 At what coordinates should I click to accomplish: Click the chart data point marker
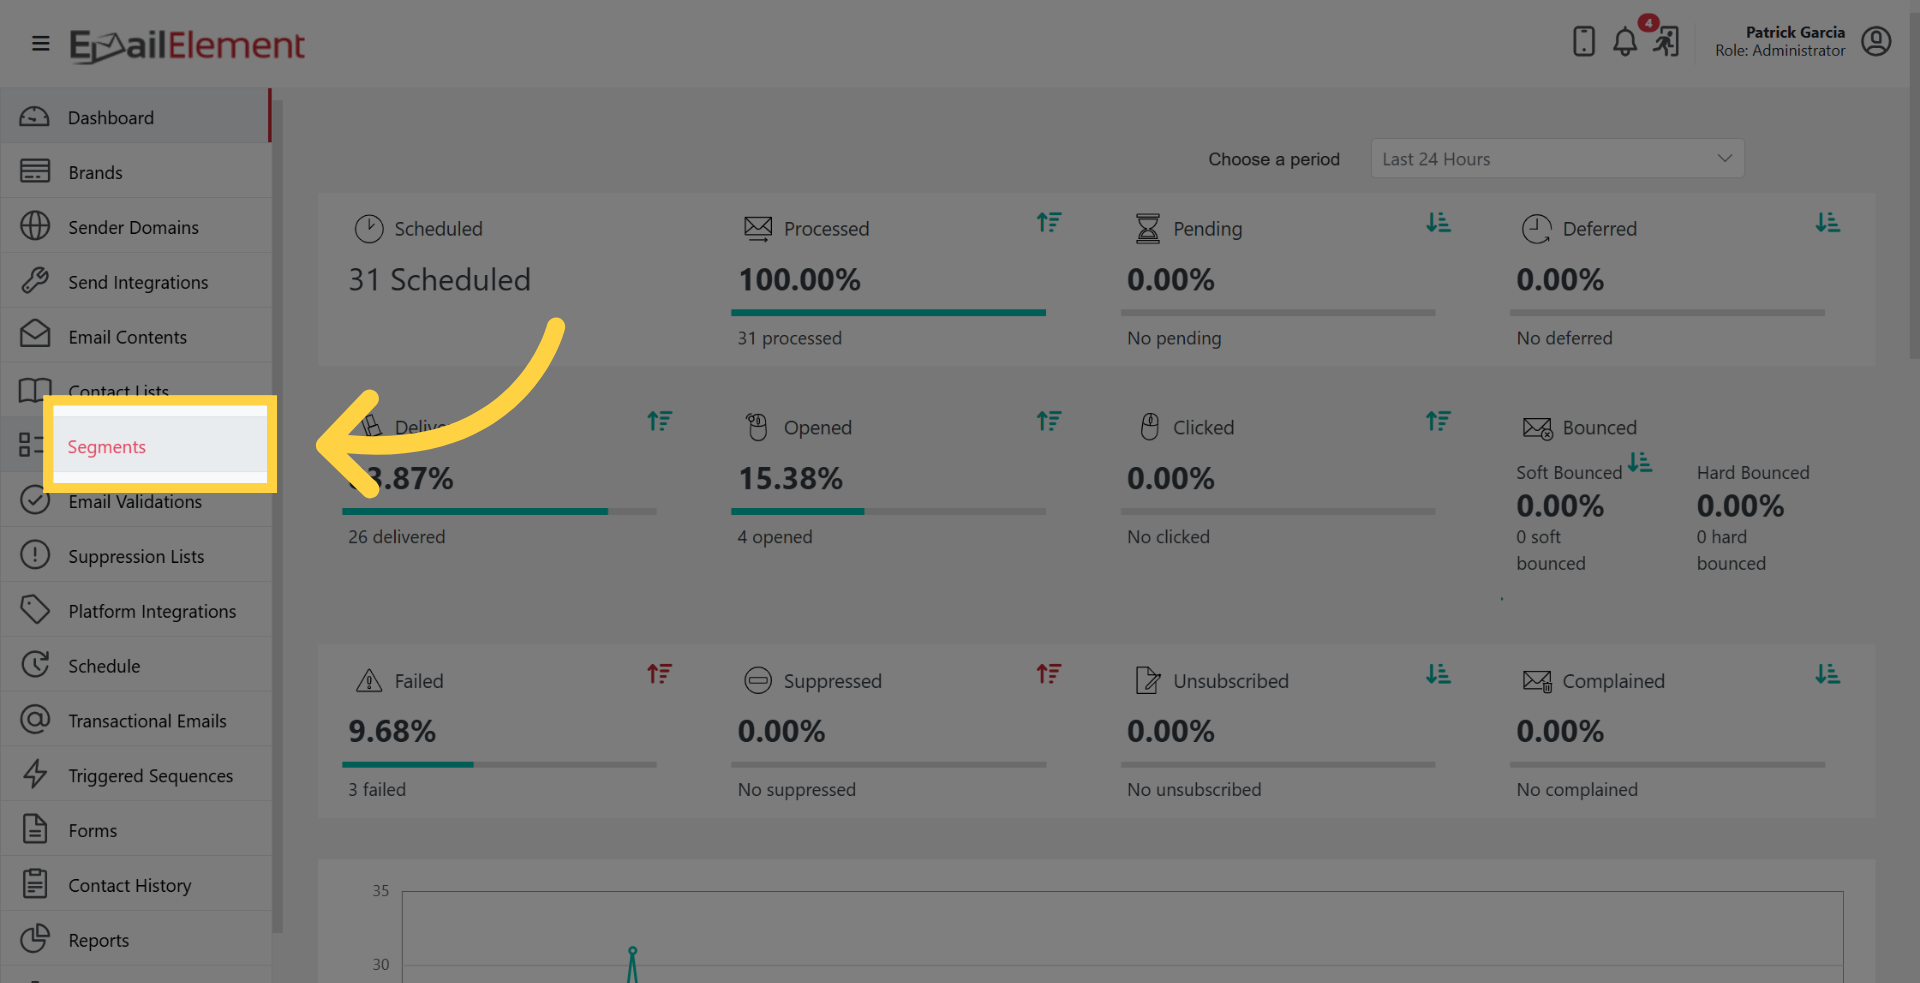(x=632, y=951)
